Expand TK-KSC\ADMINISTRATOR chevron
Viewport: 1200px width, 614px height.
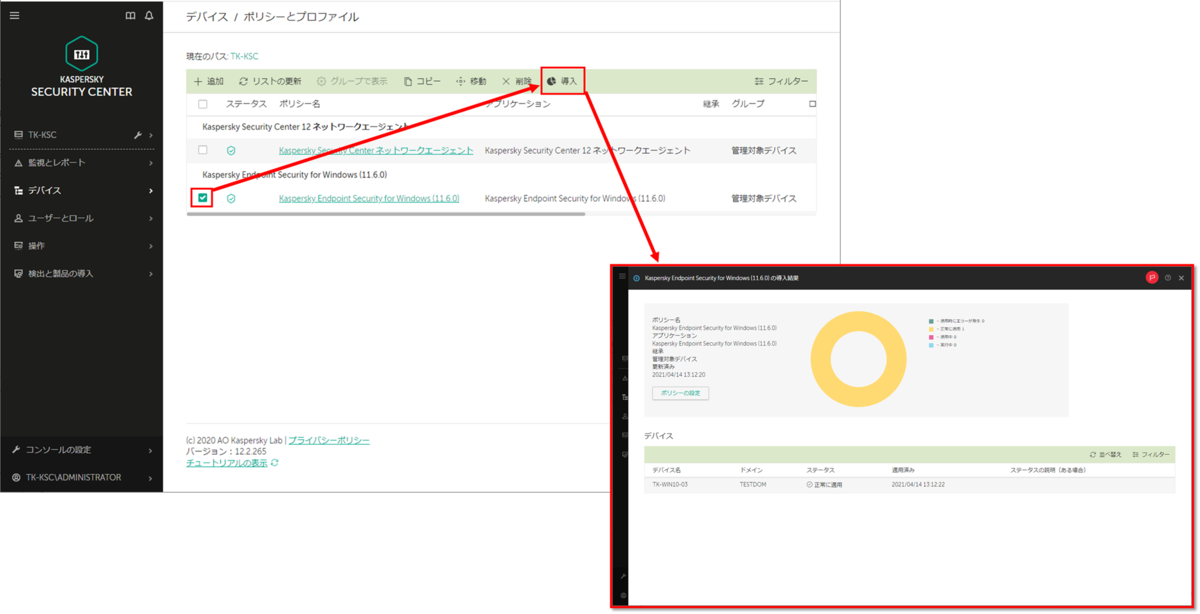pos(151,478)
